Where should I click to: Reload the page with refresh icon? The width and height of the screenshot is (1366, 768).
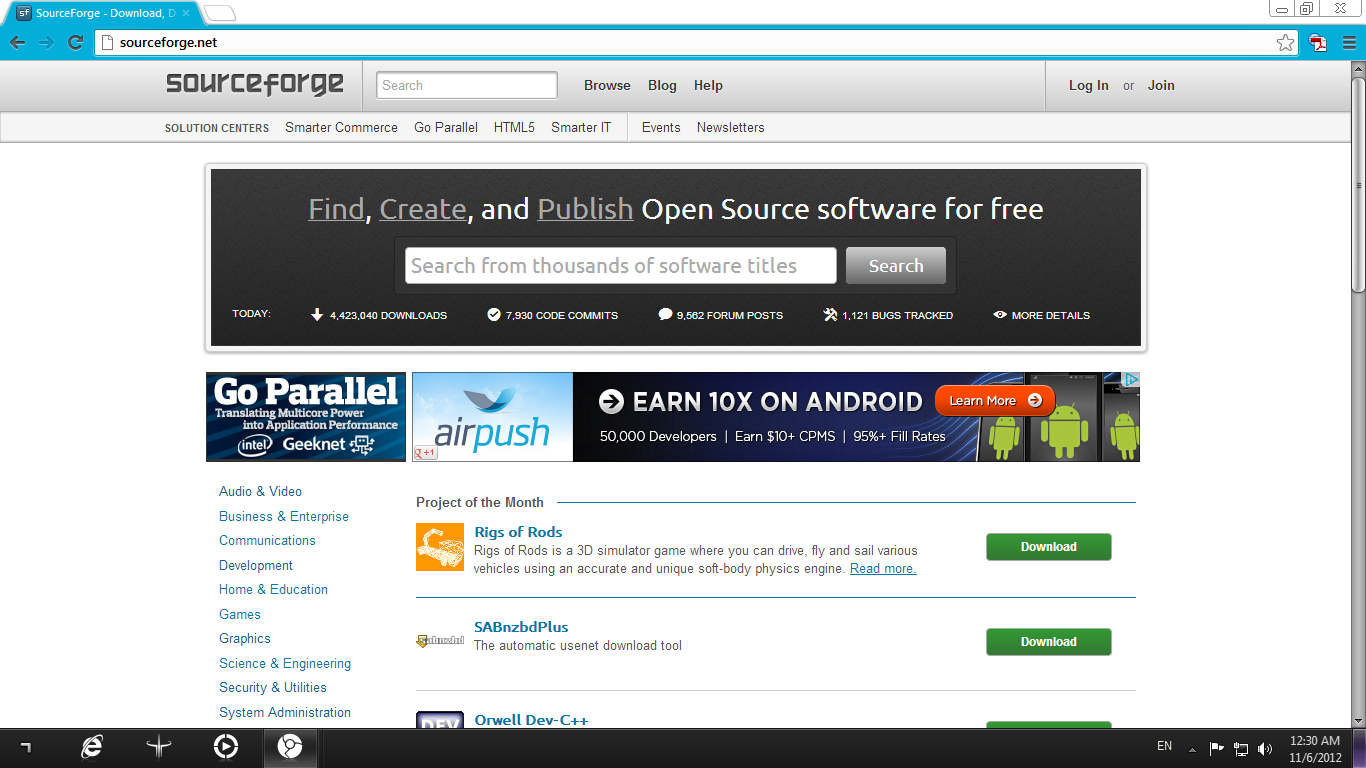[x=75, y=43]
